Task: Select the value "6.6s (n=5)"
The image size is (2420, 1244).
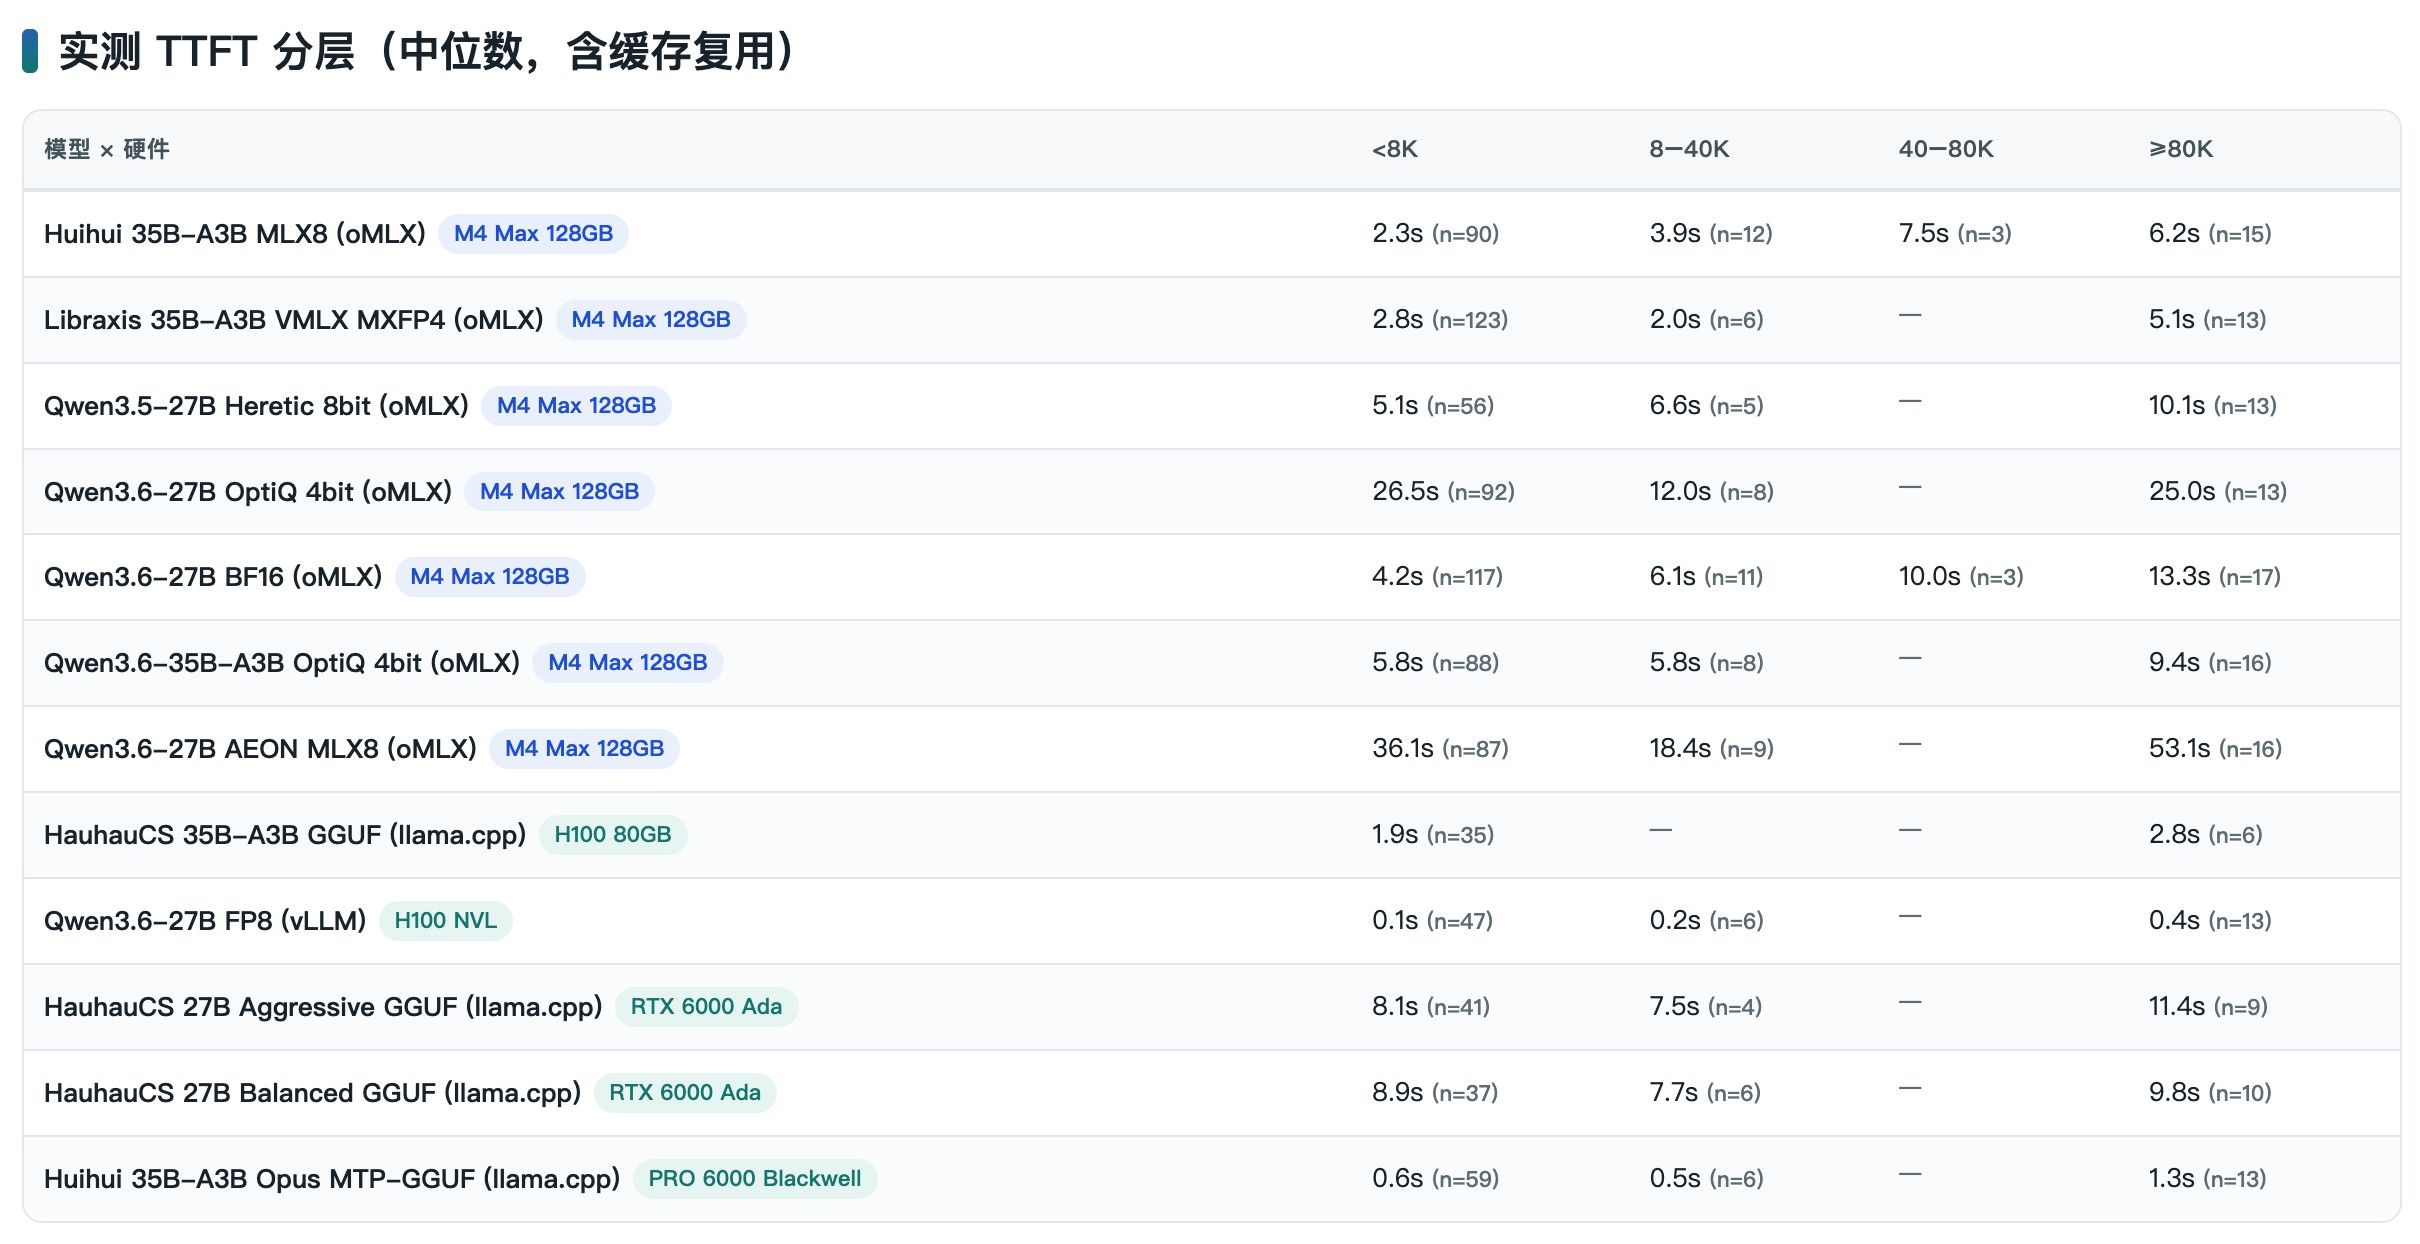Action: (1706, 406)
